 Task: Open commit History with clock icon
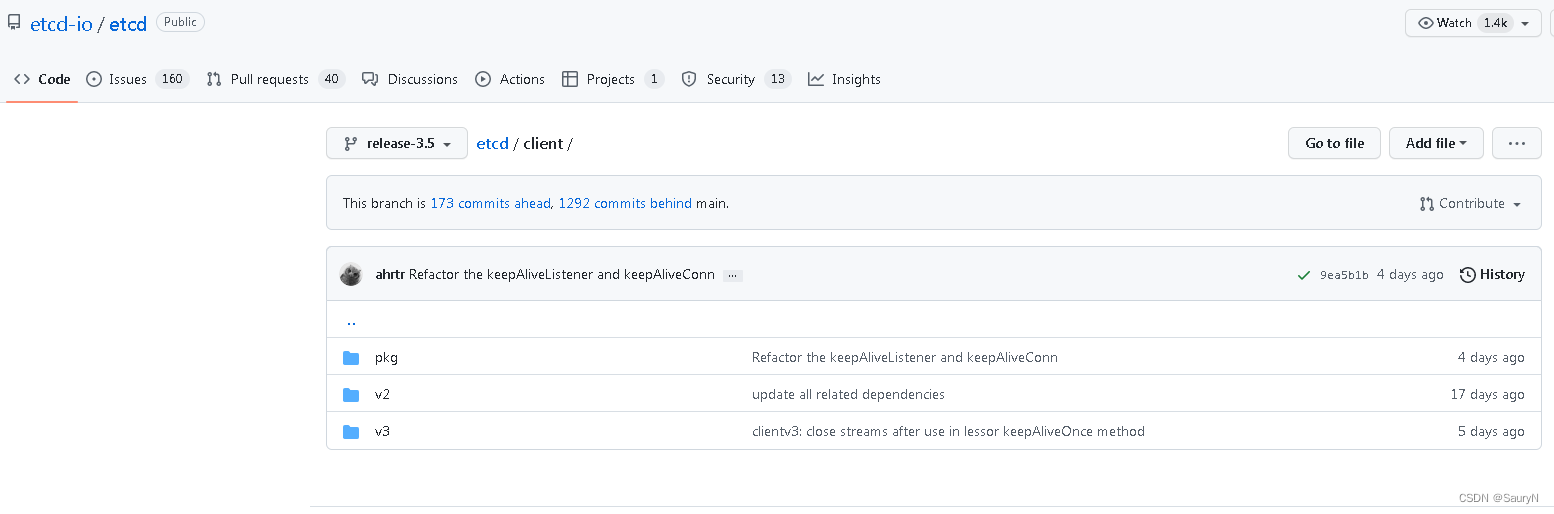(1492, 275)
